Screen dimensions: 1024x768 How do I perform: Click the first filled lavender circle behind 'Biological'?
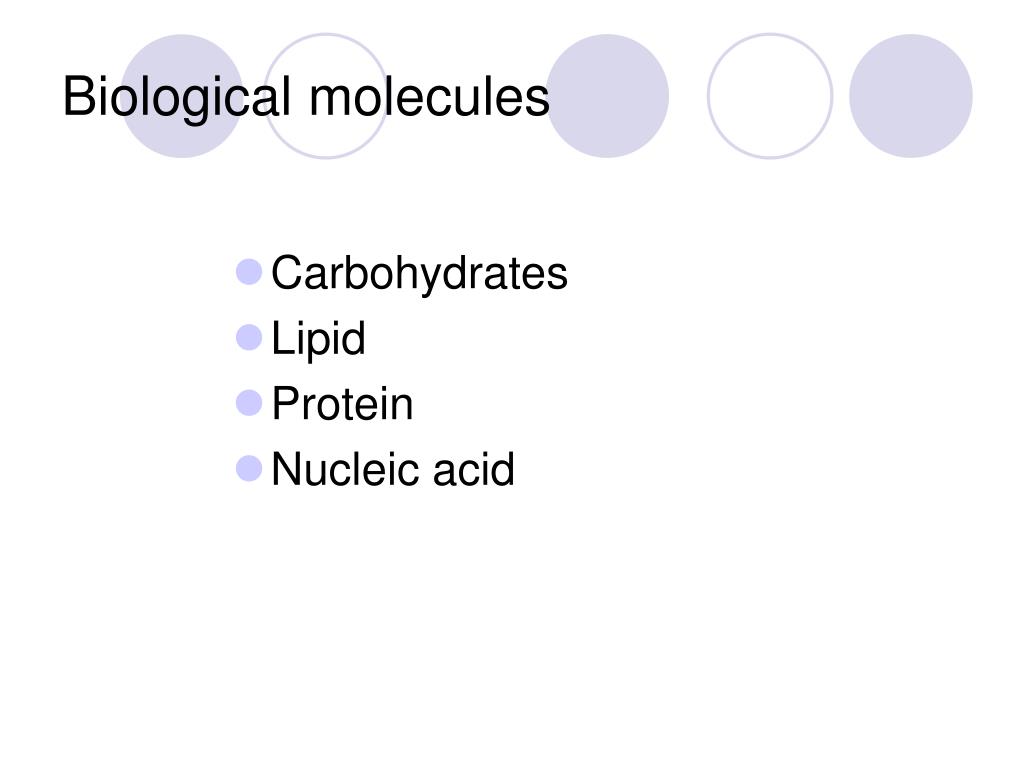tap(182, 96)
